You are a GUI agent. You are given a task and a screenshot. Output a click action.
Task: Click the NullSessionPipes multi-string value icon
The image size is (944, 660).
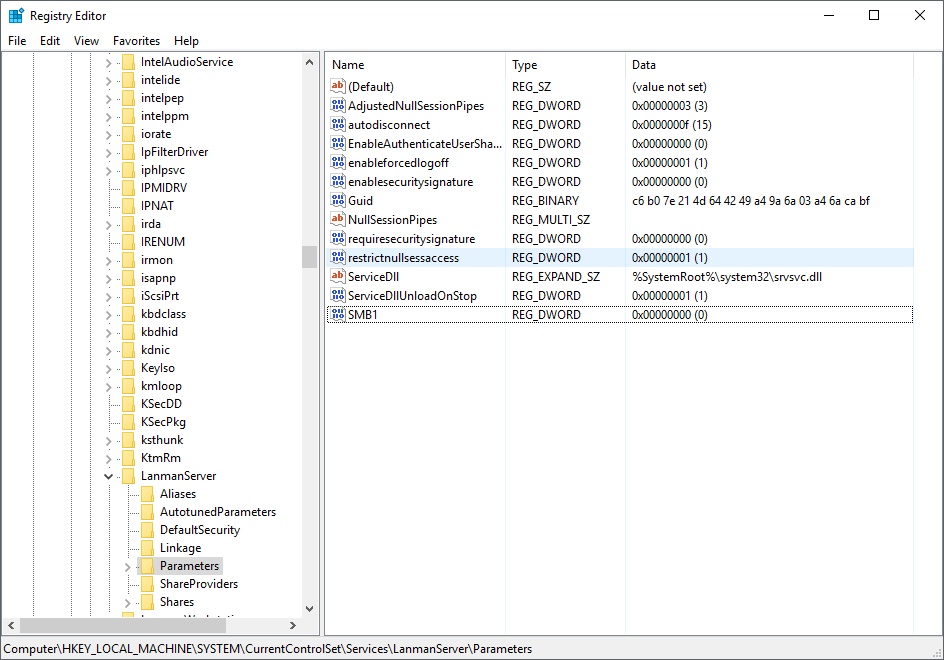coord(337,220)
